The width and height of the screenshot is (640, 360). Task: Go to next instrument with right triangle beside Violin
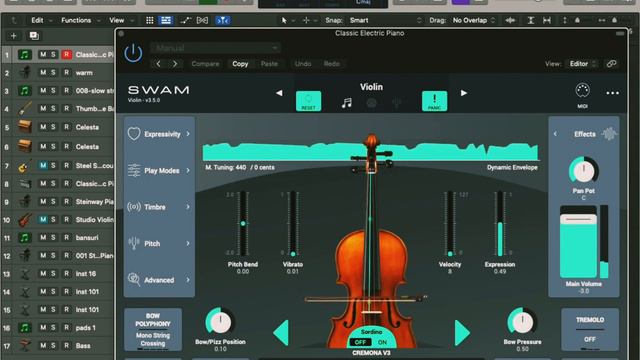coord(464,93)
